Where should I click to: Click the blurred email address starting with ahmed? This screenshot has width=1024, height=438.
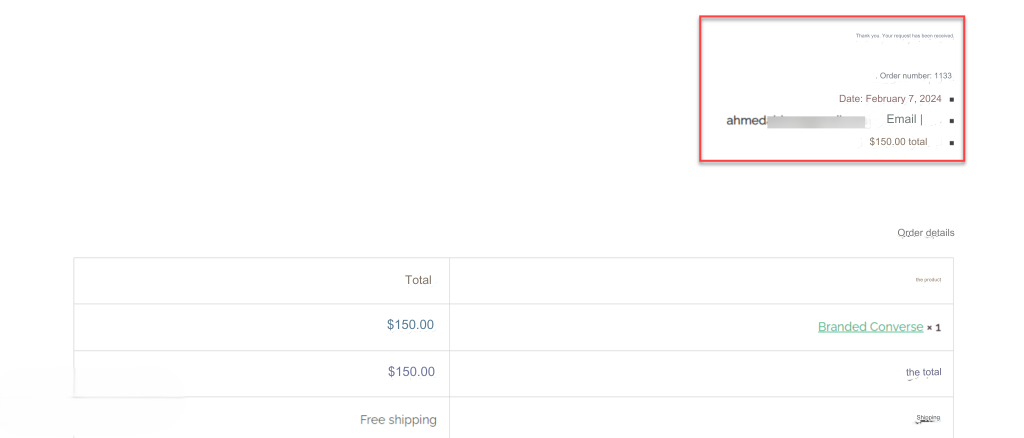click(x=795, y=121)
